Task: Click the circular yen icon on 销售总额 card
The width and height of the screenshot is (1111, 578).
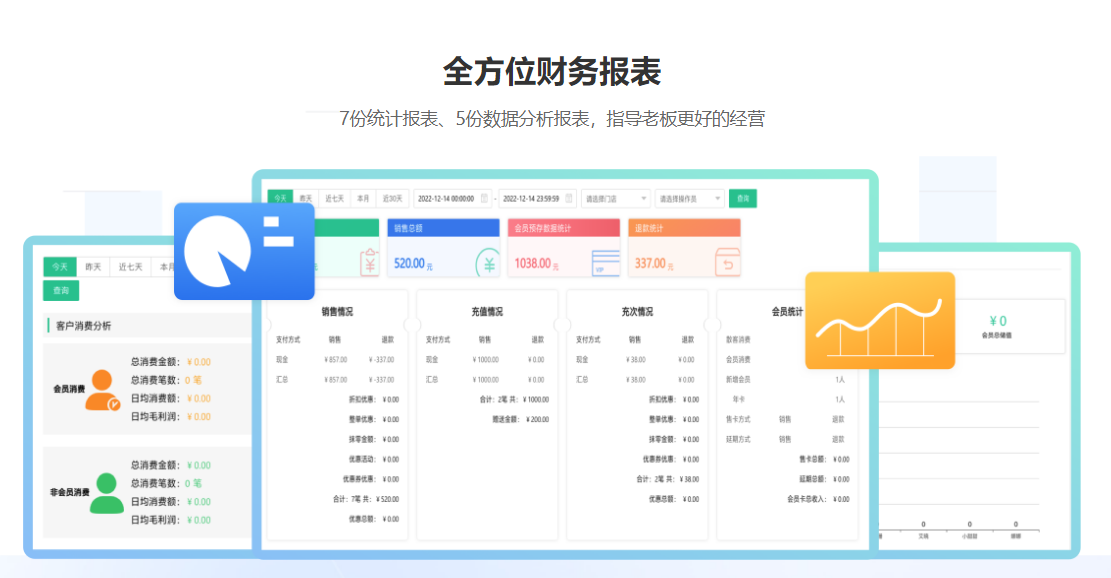Action: click(x=488, y=264)
